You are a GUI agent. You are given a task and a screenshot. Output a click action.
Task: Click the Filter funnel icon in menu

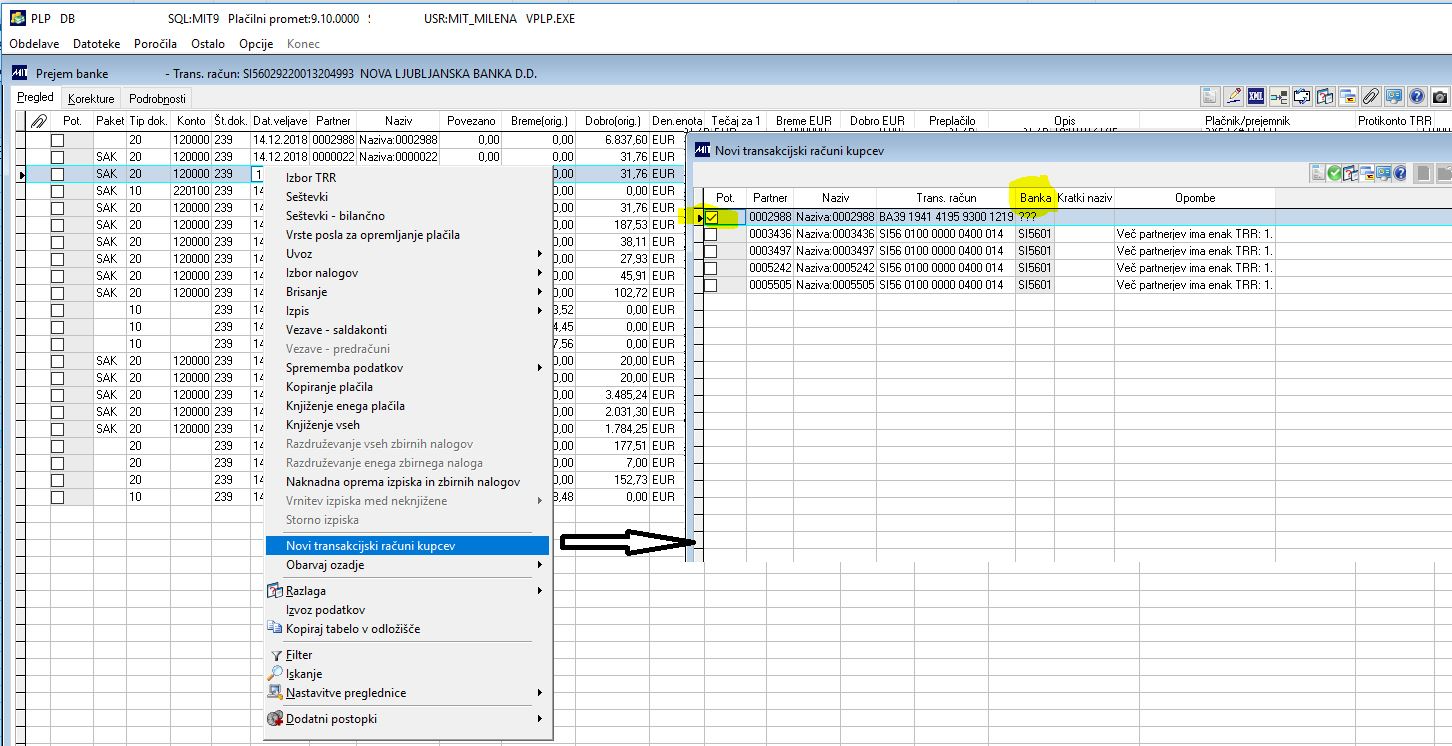[x=276, y=655]
